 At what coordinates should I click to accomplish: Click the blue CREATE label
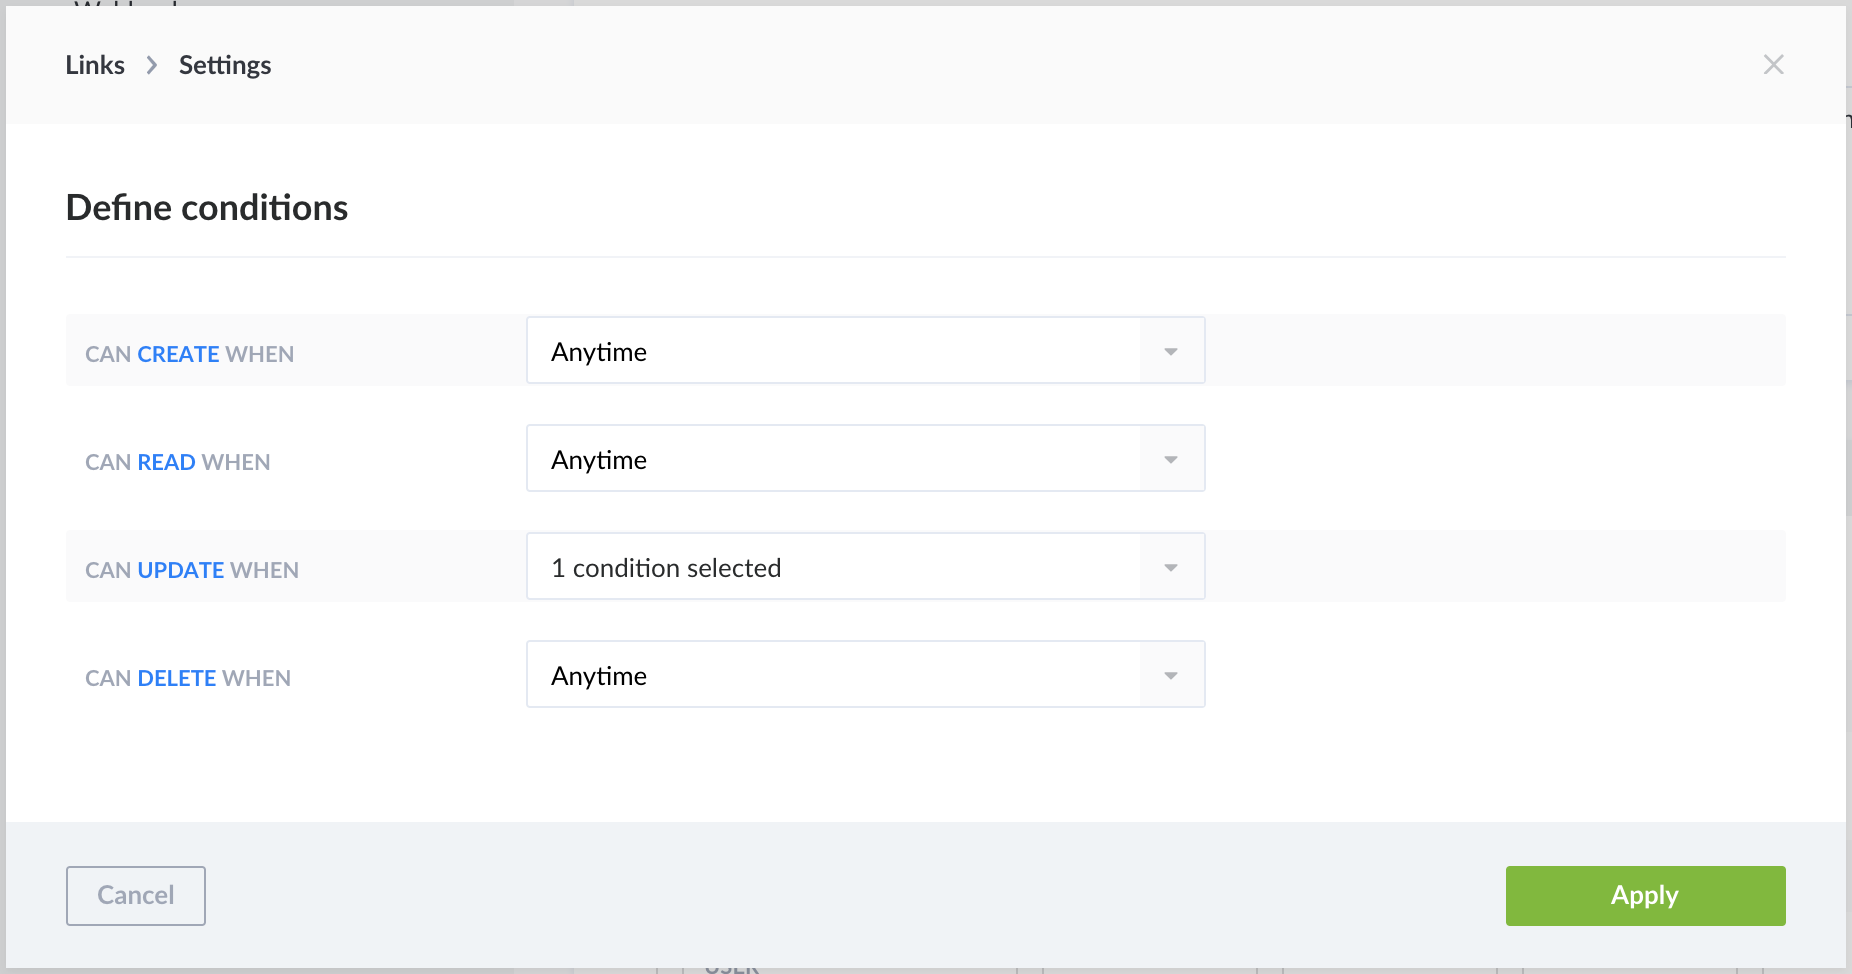point(178,353)
